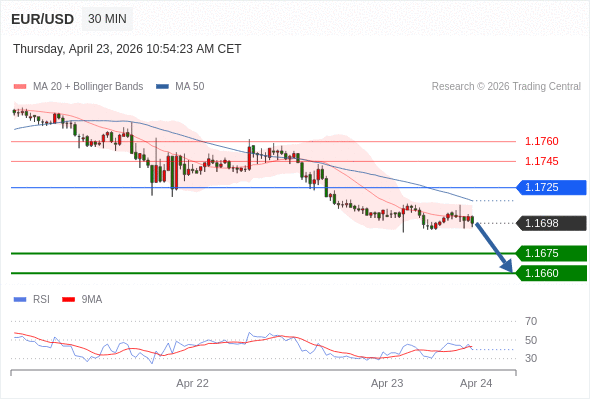The image size is (590, 400).
Task: Click the RSI 30 axis label
Action: coord(531,358)
